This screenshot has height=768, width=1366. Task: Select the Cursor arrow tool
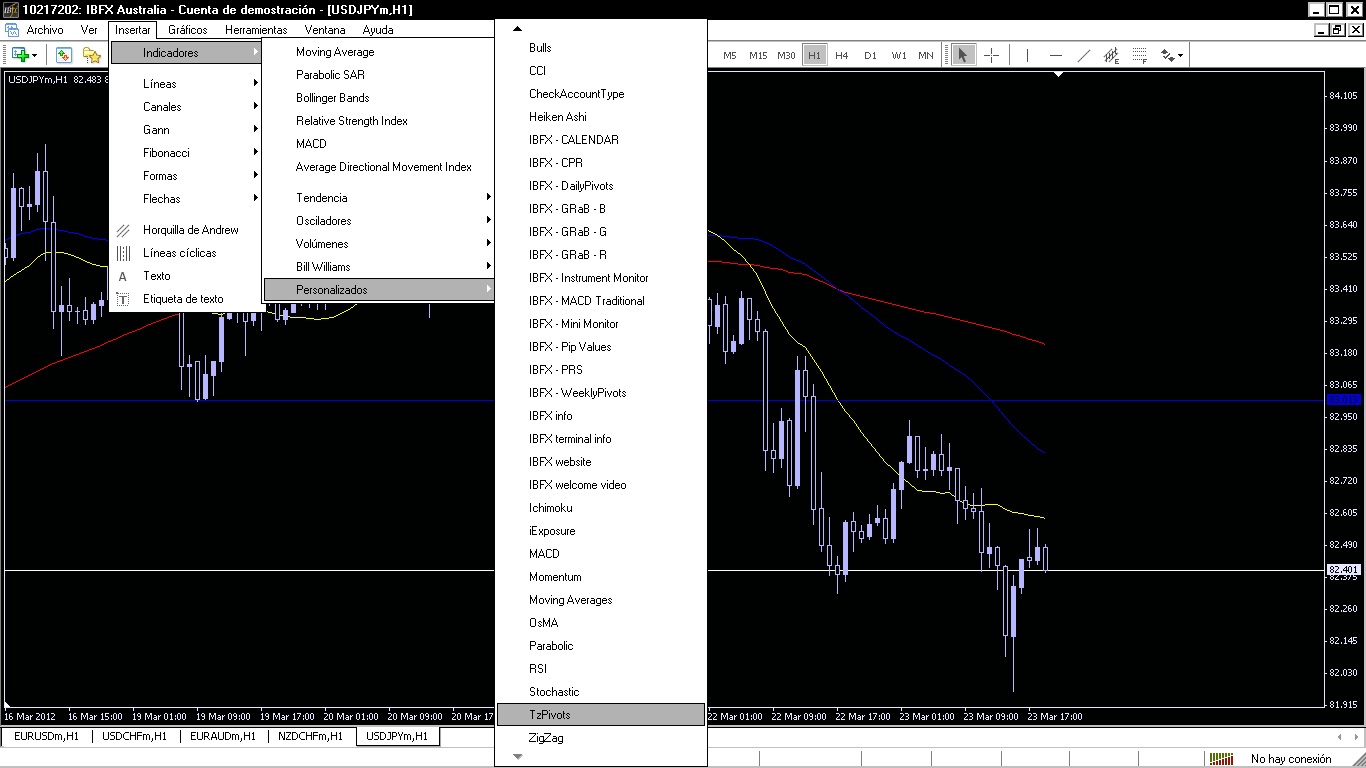pyautogui.click(x=962, y=55)
